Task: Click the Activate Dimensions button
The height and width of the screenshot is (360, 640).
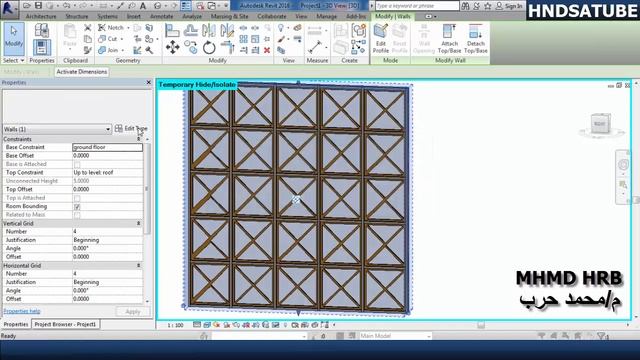Action: [82, 72]
